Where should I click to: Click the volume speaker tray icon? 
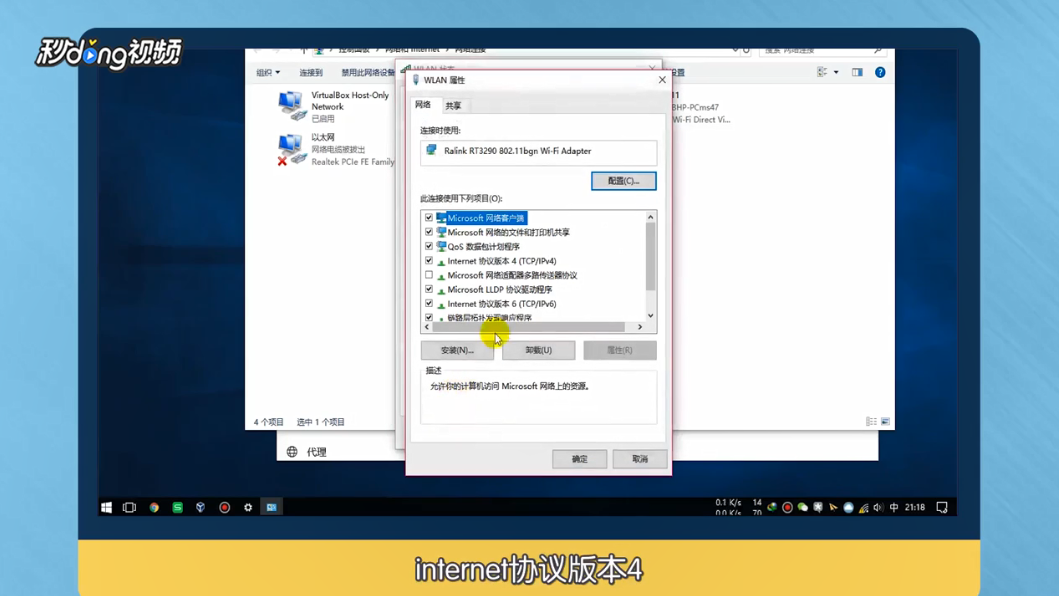(x=878, y=507)
